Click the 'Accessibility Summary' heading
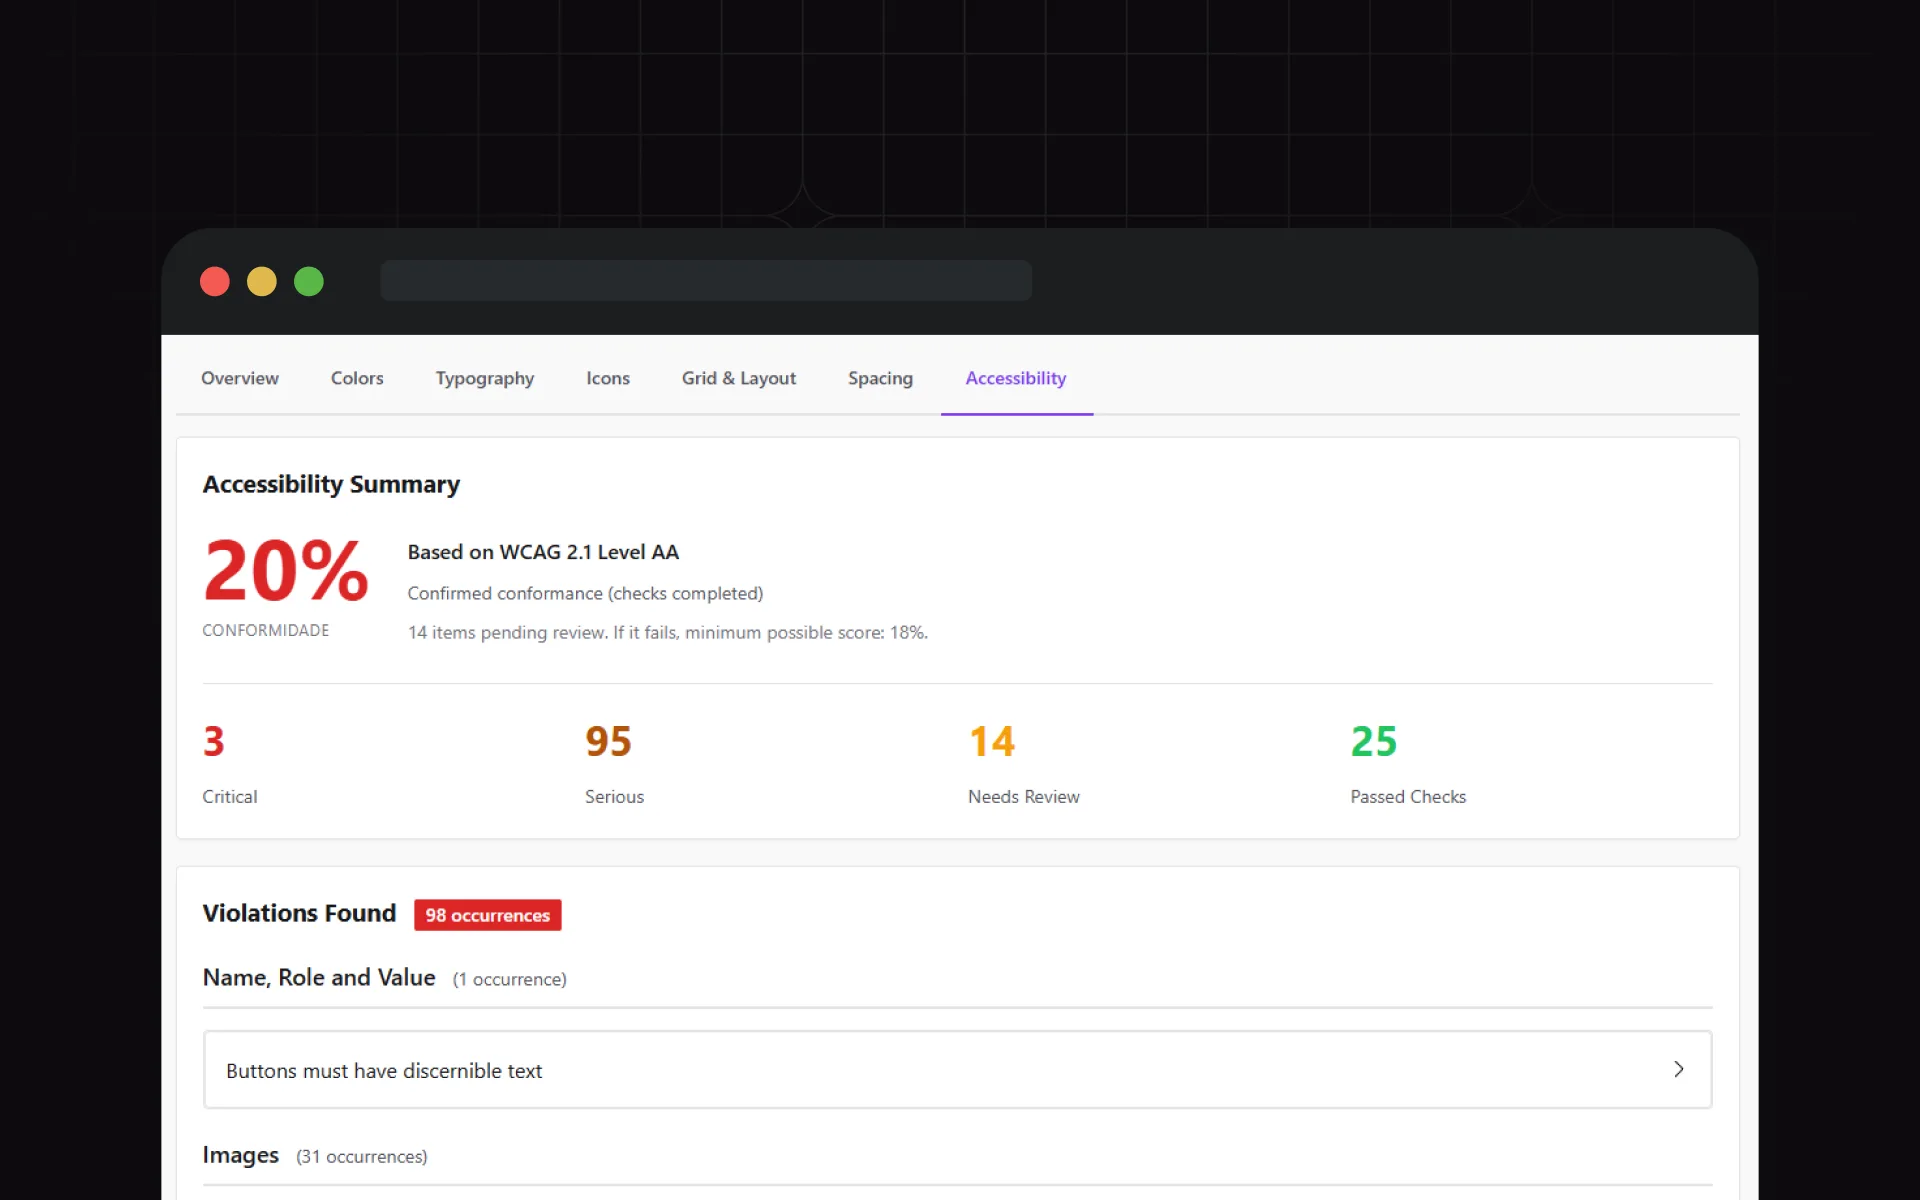This screenshot has height=1200, width=1920. tap(331, 484)
